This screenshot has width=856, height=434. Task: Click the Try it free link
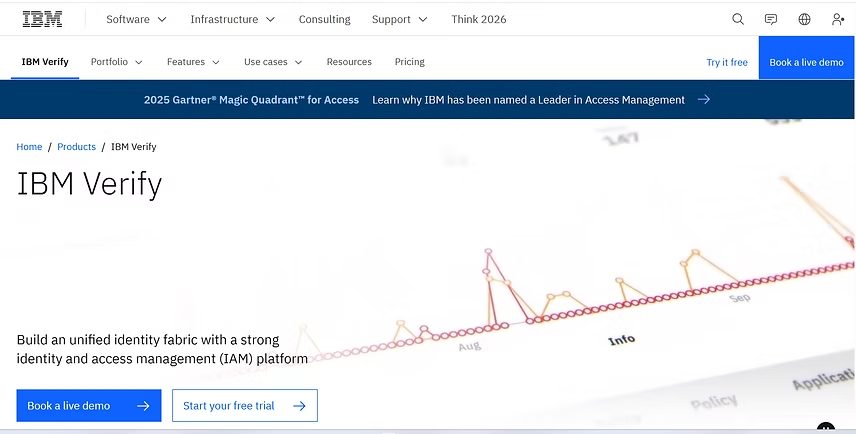[727, 62]
